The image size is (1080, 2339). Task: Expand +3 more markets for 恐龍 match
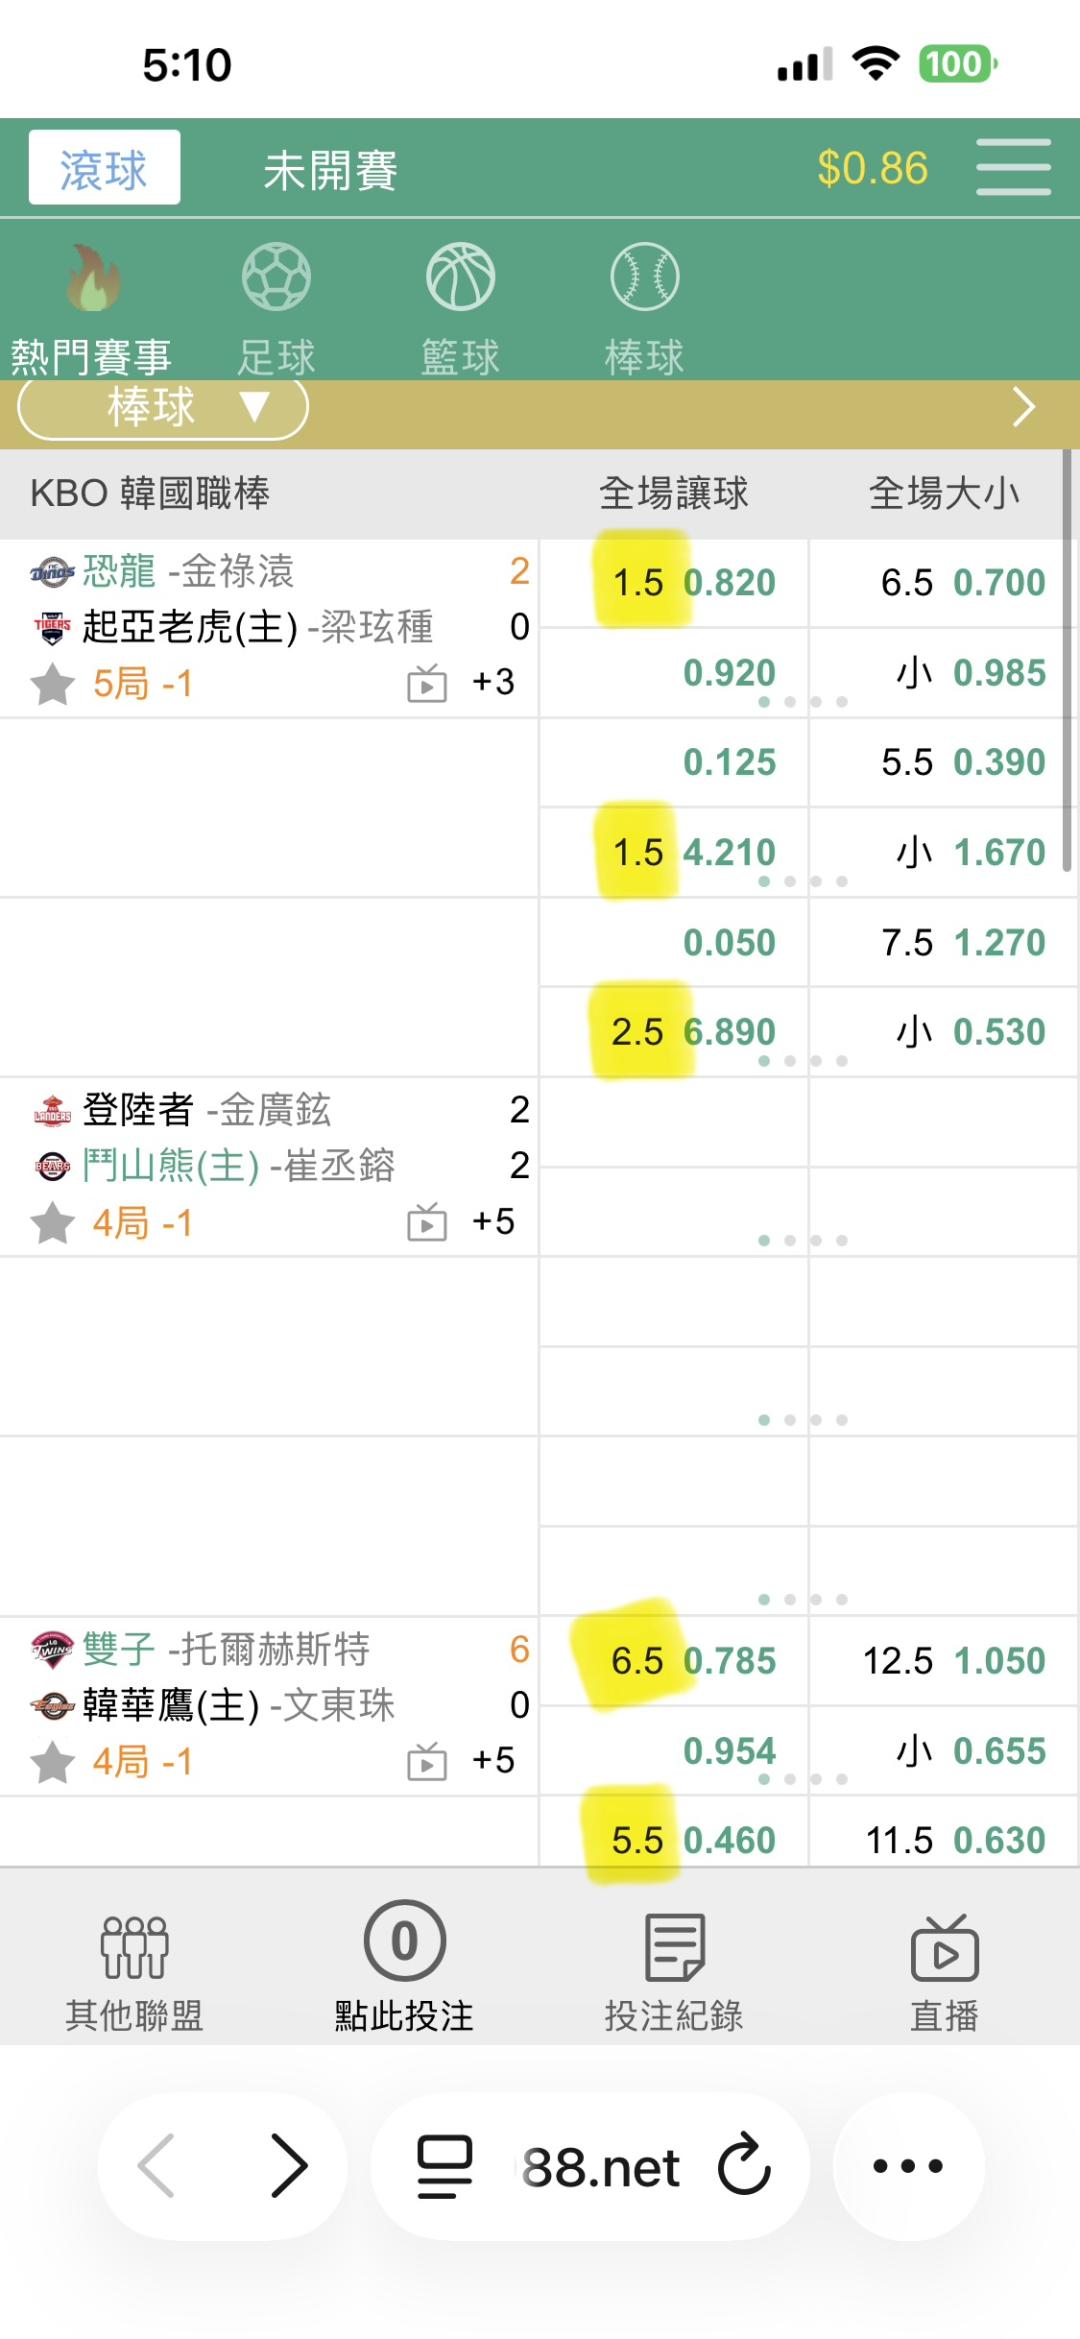click(493, 683)
